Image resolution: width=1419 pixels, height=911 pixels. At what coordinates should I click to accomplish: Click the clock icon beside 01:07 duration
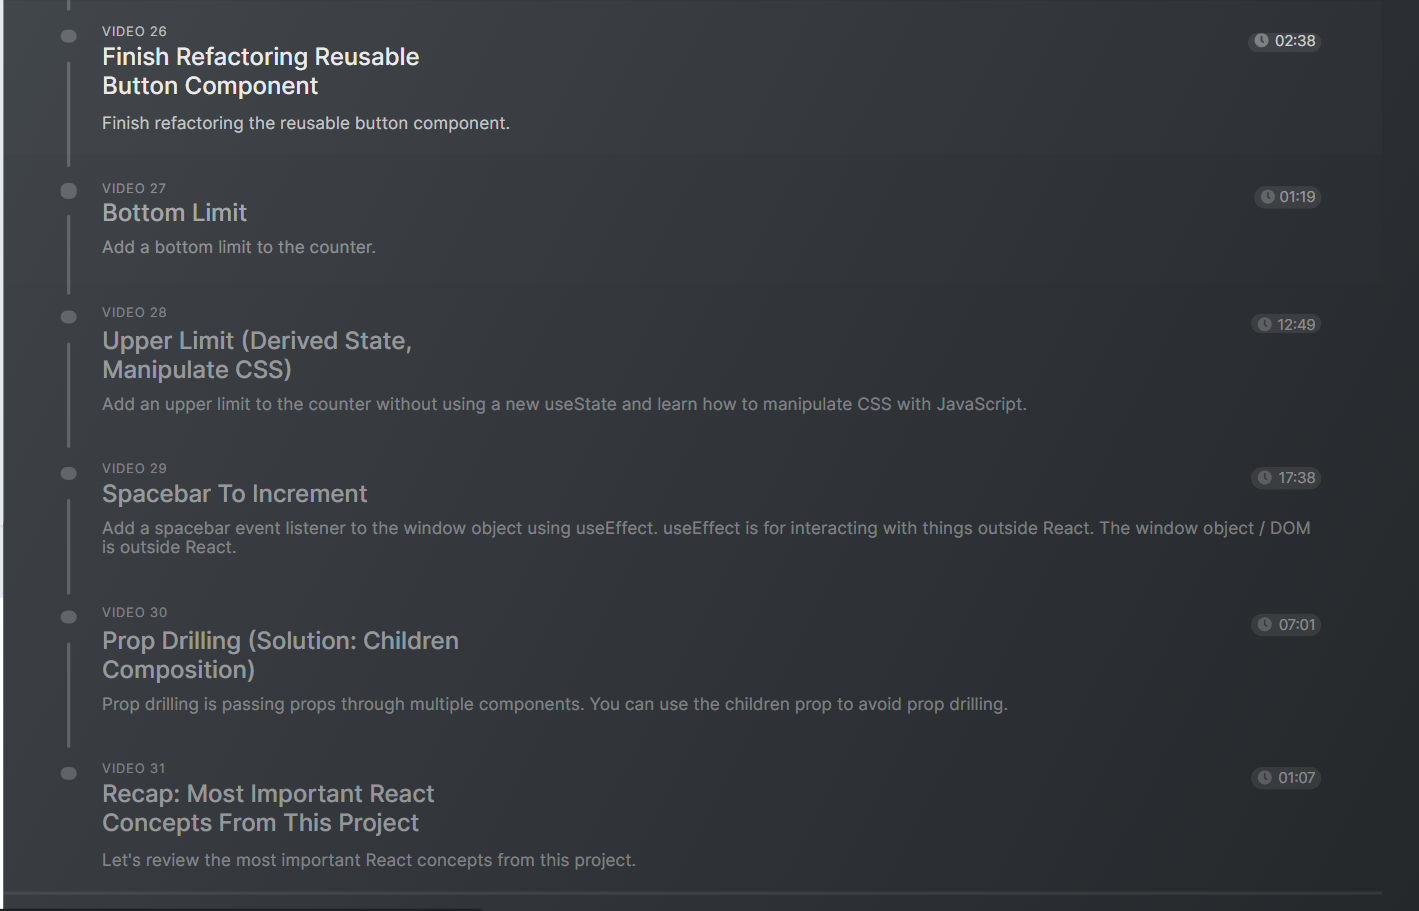pos(1265,778)
